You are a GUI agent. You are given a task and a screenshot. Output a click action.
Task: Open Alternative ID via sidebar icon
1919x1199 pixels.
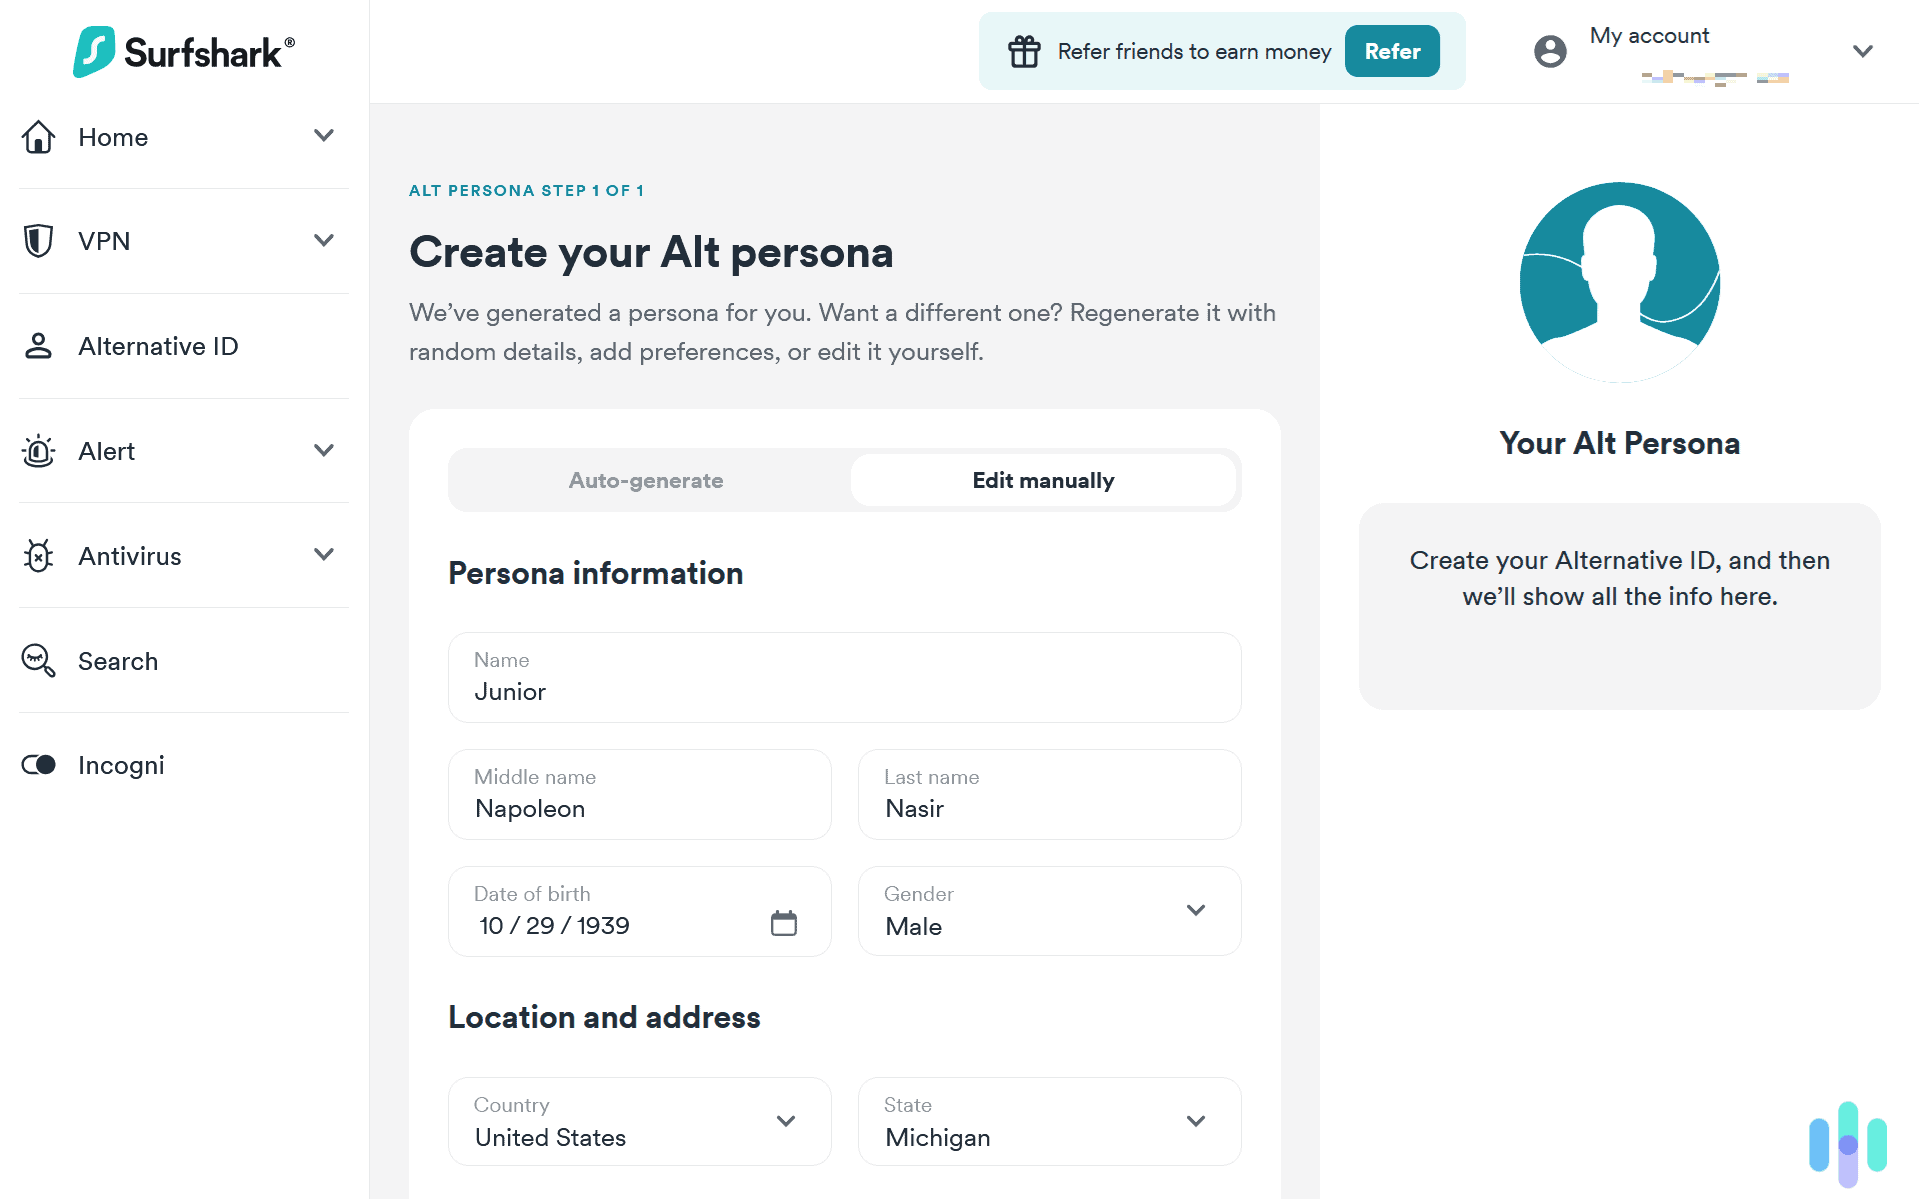click(38, 346)
